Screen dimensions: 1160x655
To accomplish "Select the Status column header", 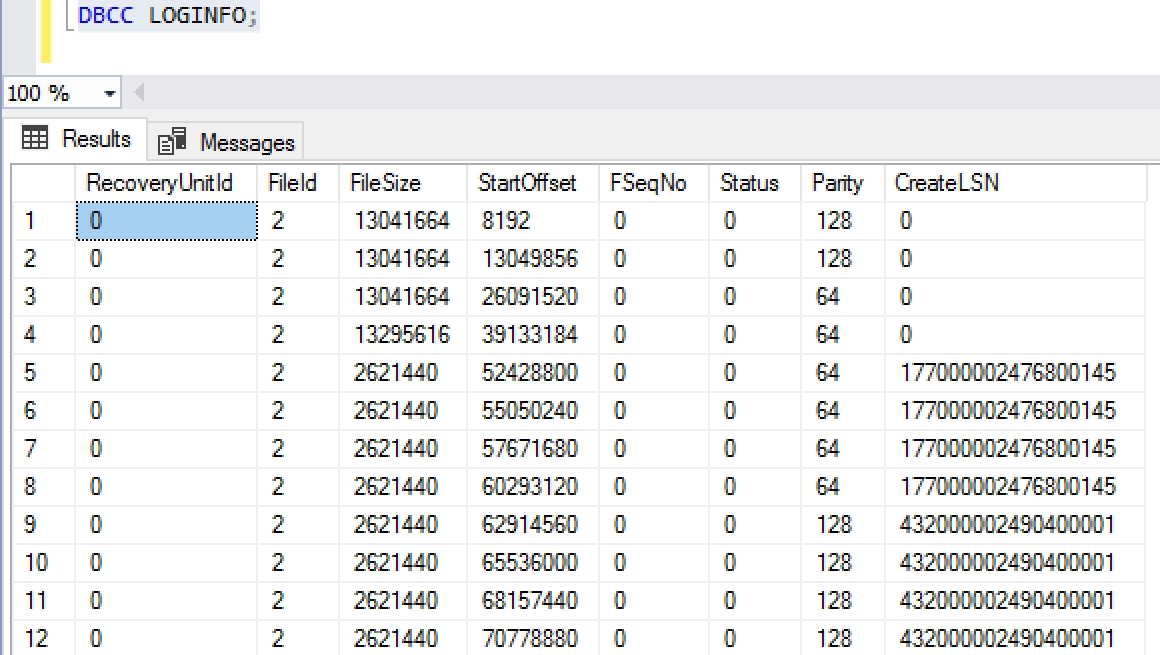I will click(749, 183).
